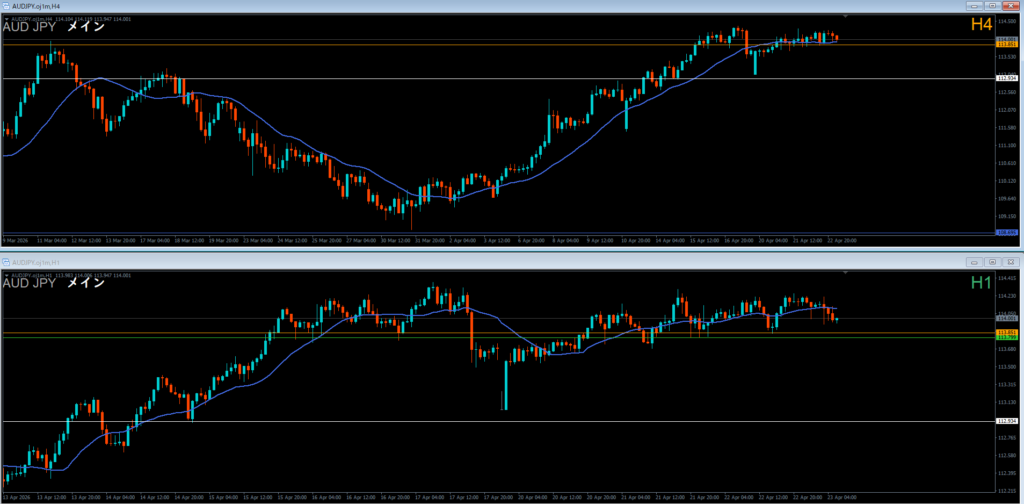Click the H4 chart window's title bar icon

(x=7, y=6)
